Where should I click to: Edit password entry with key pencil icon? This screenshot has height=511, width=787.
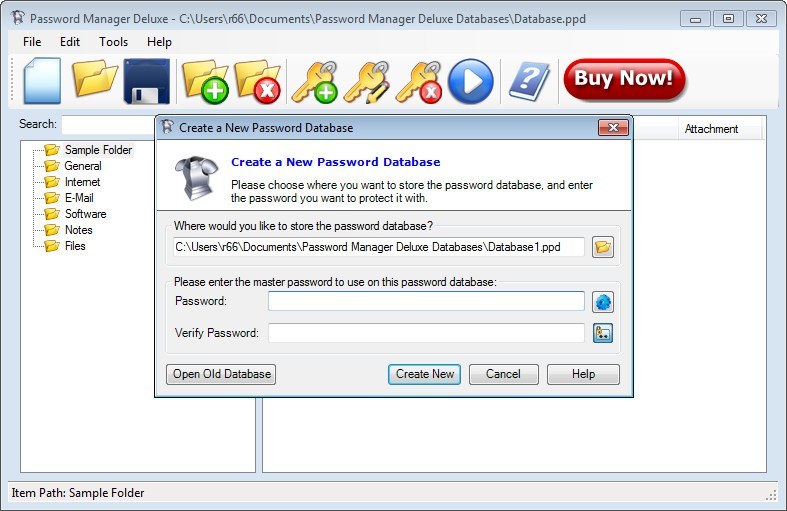[x=367, y=82]
